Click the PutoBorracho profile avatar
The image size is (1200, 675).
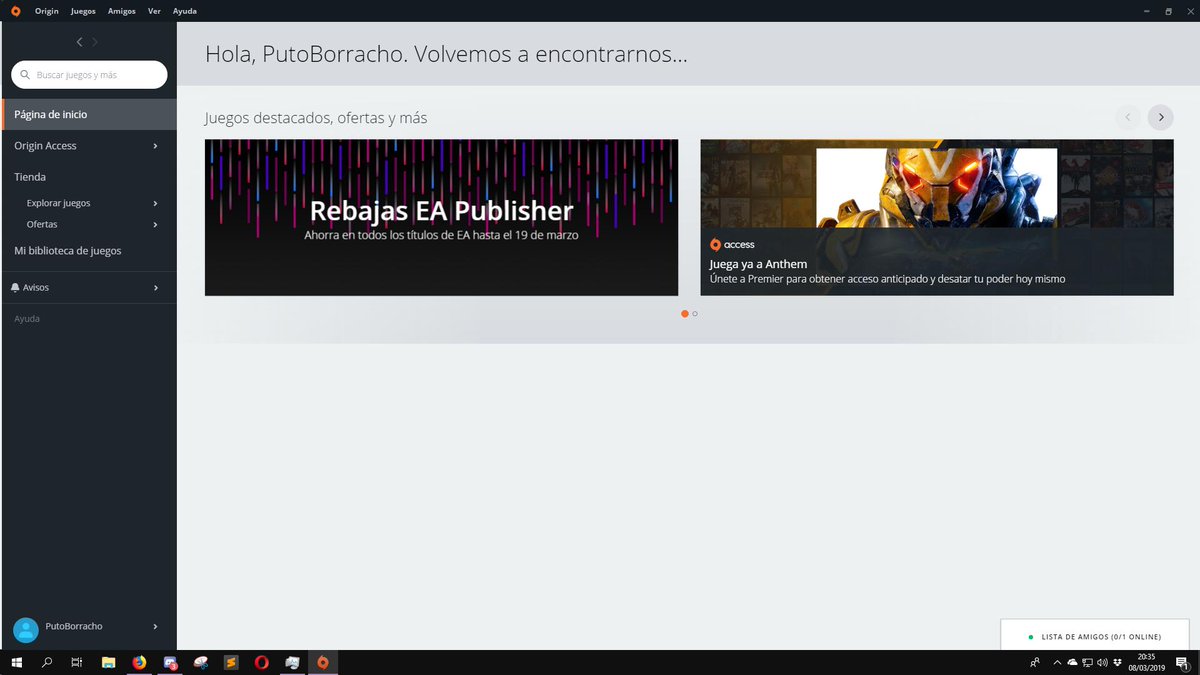click(26, 629)
